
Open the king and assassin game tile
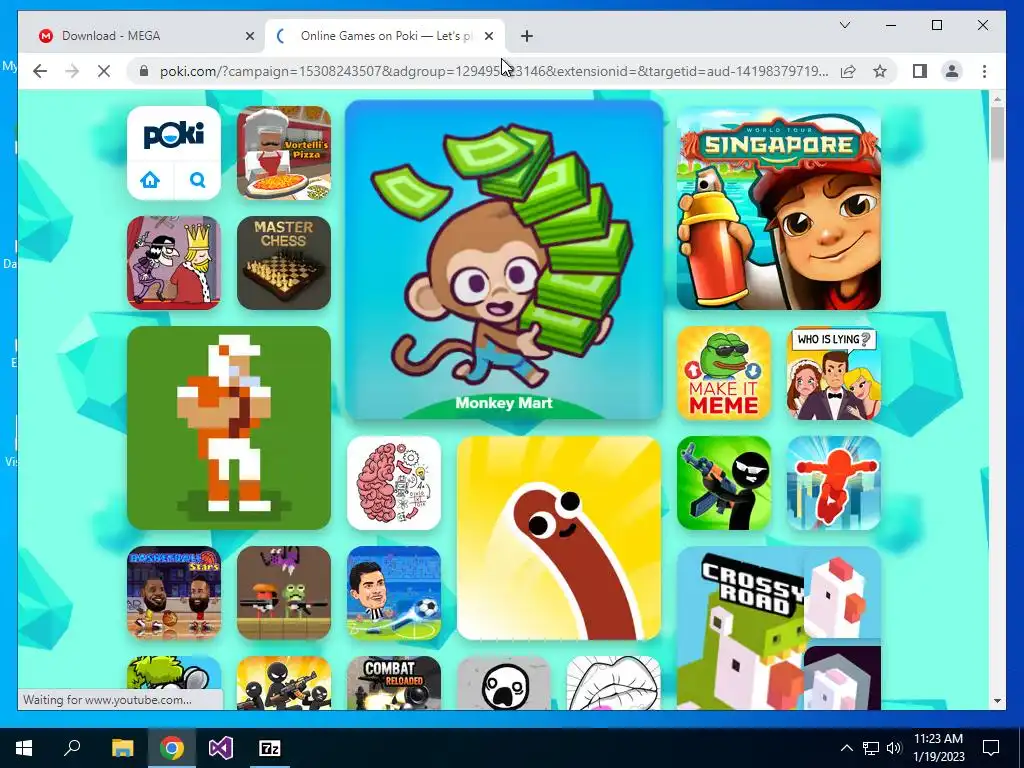(174, 263)
